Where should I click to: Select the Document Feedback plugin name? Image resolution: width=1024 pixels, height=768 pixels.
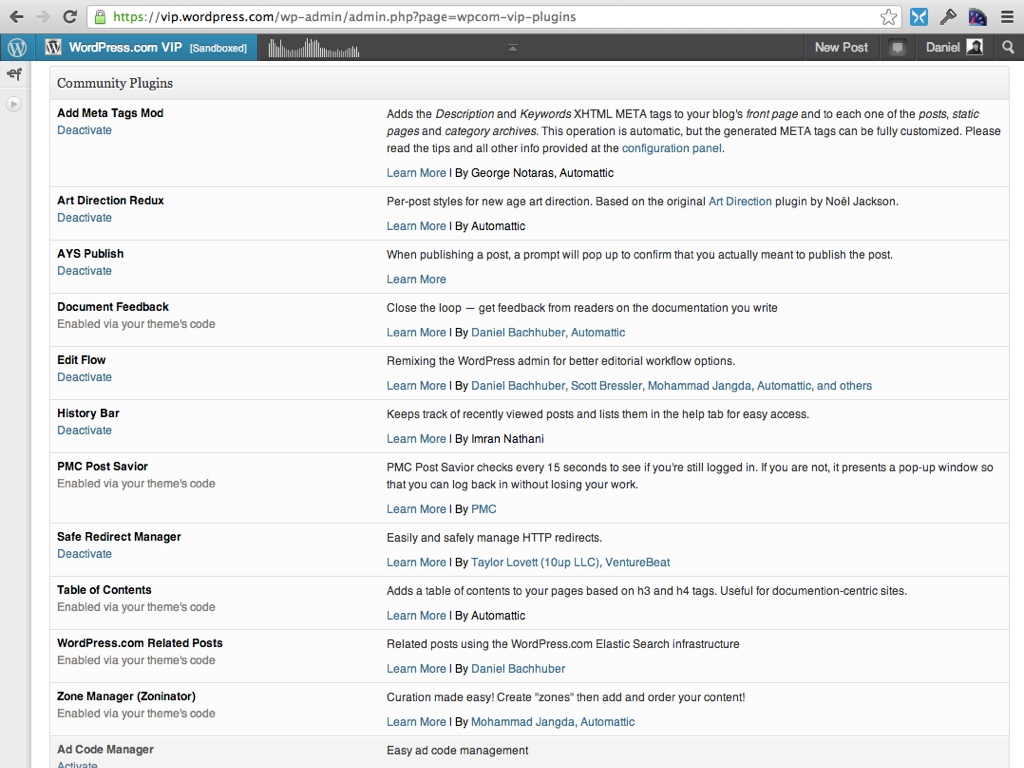(x=113, y=307)
